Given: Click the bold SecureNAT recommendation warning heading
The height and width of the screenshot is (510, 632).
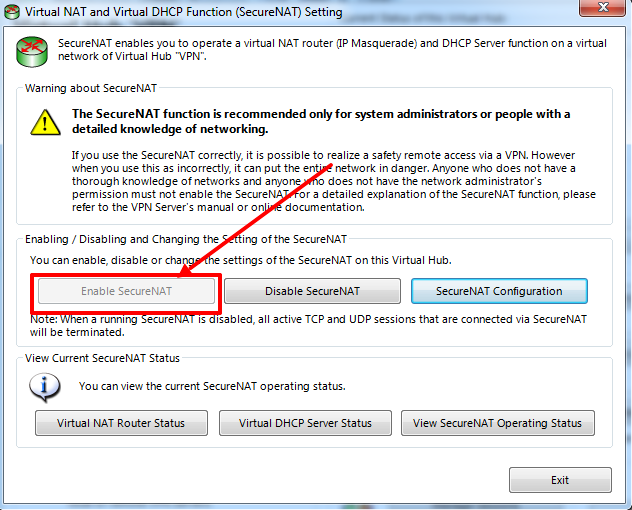Looking at the screenshot, I should [x=320, y=121].
